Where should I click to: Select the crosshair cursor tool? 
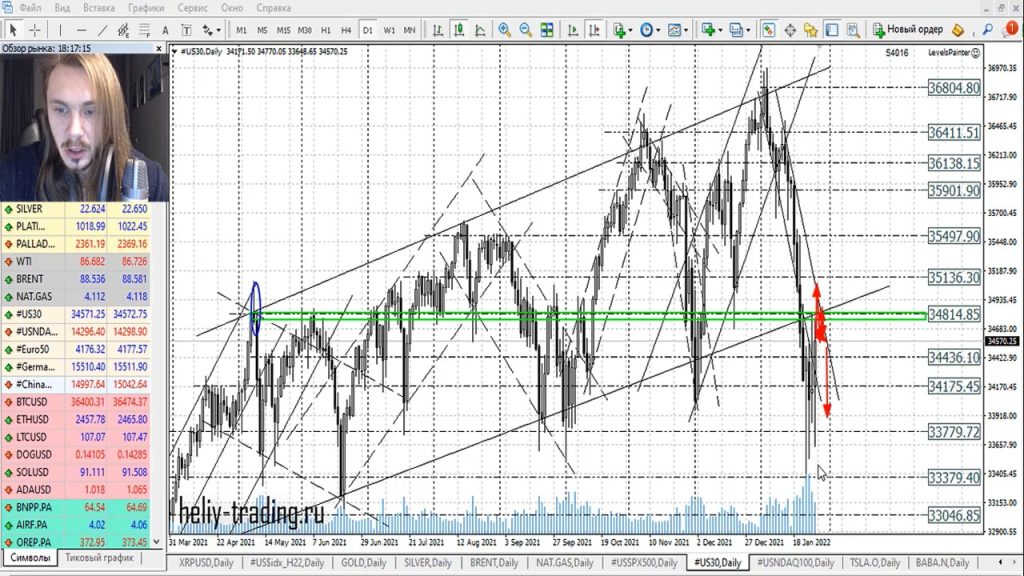tap(35, 30)
